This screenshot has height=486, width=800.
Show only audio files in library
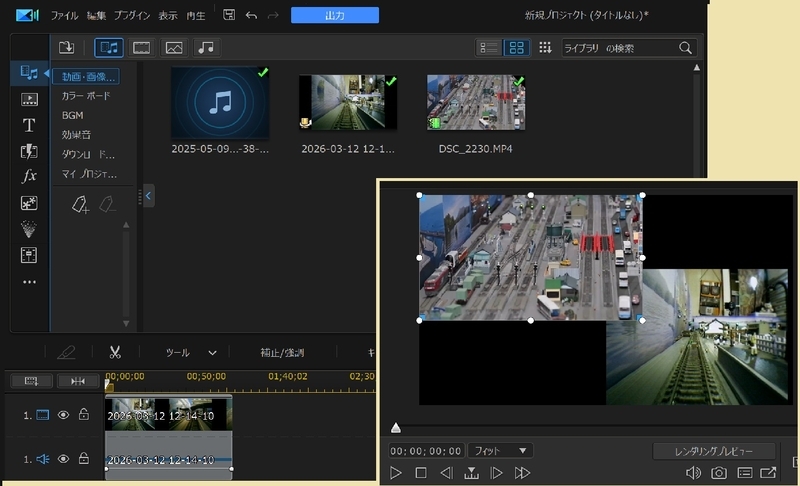point(206,47)
